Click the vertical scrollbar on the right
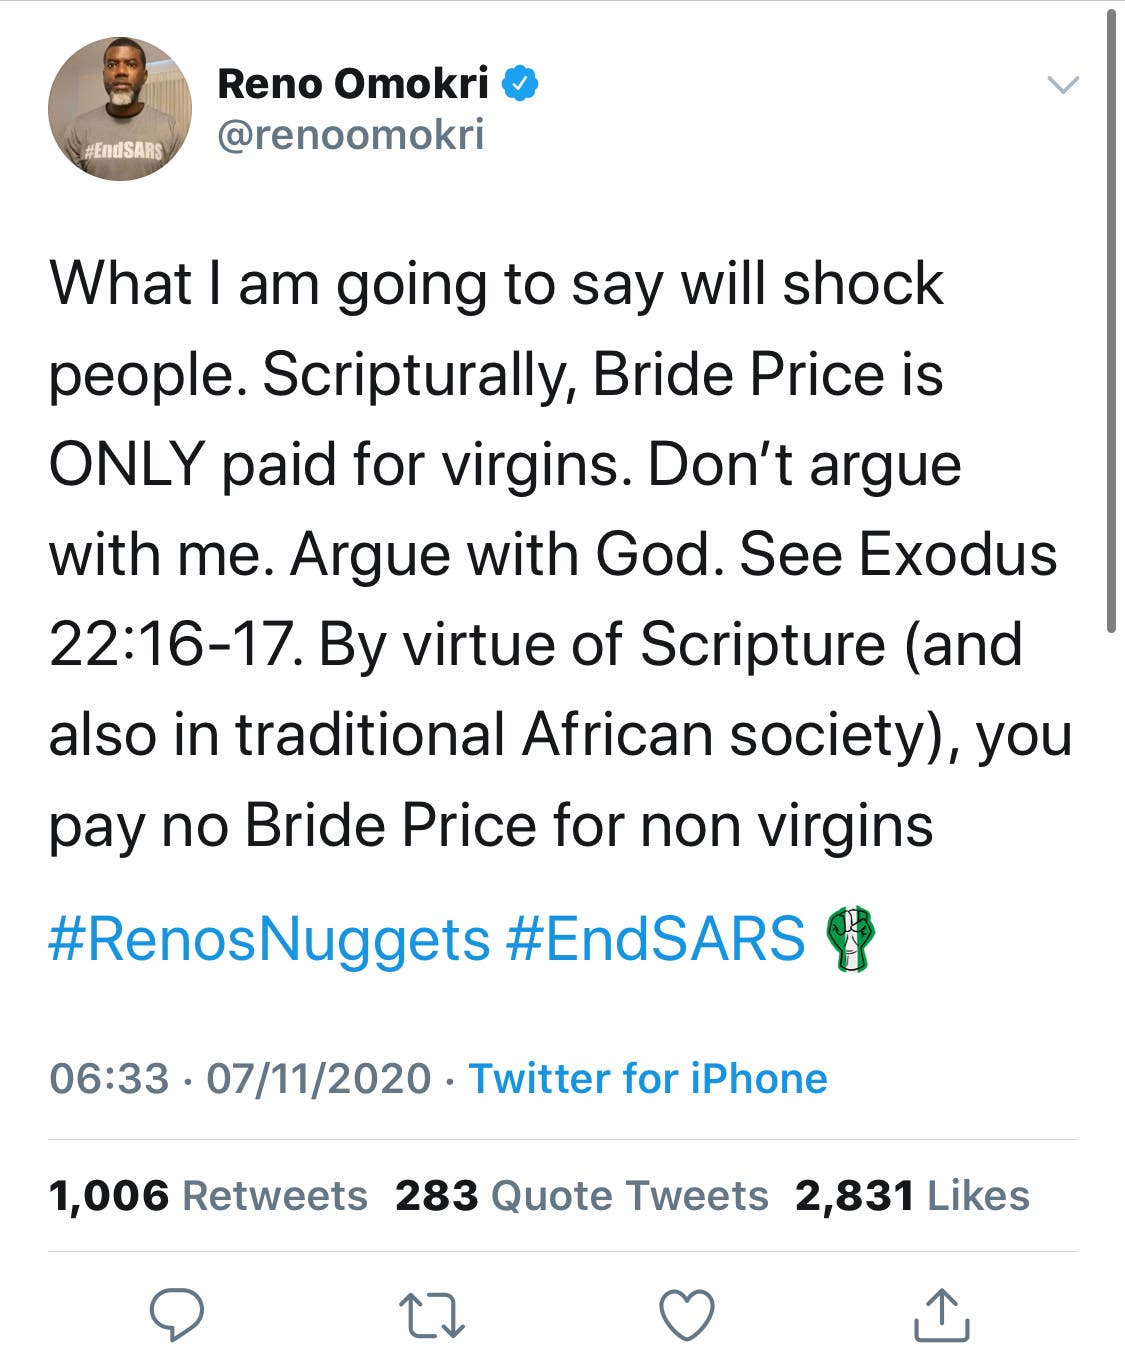This screenshot has width=1125, height=1358. pyautogui.click(x=1110, y=320)
